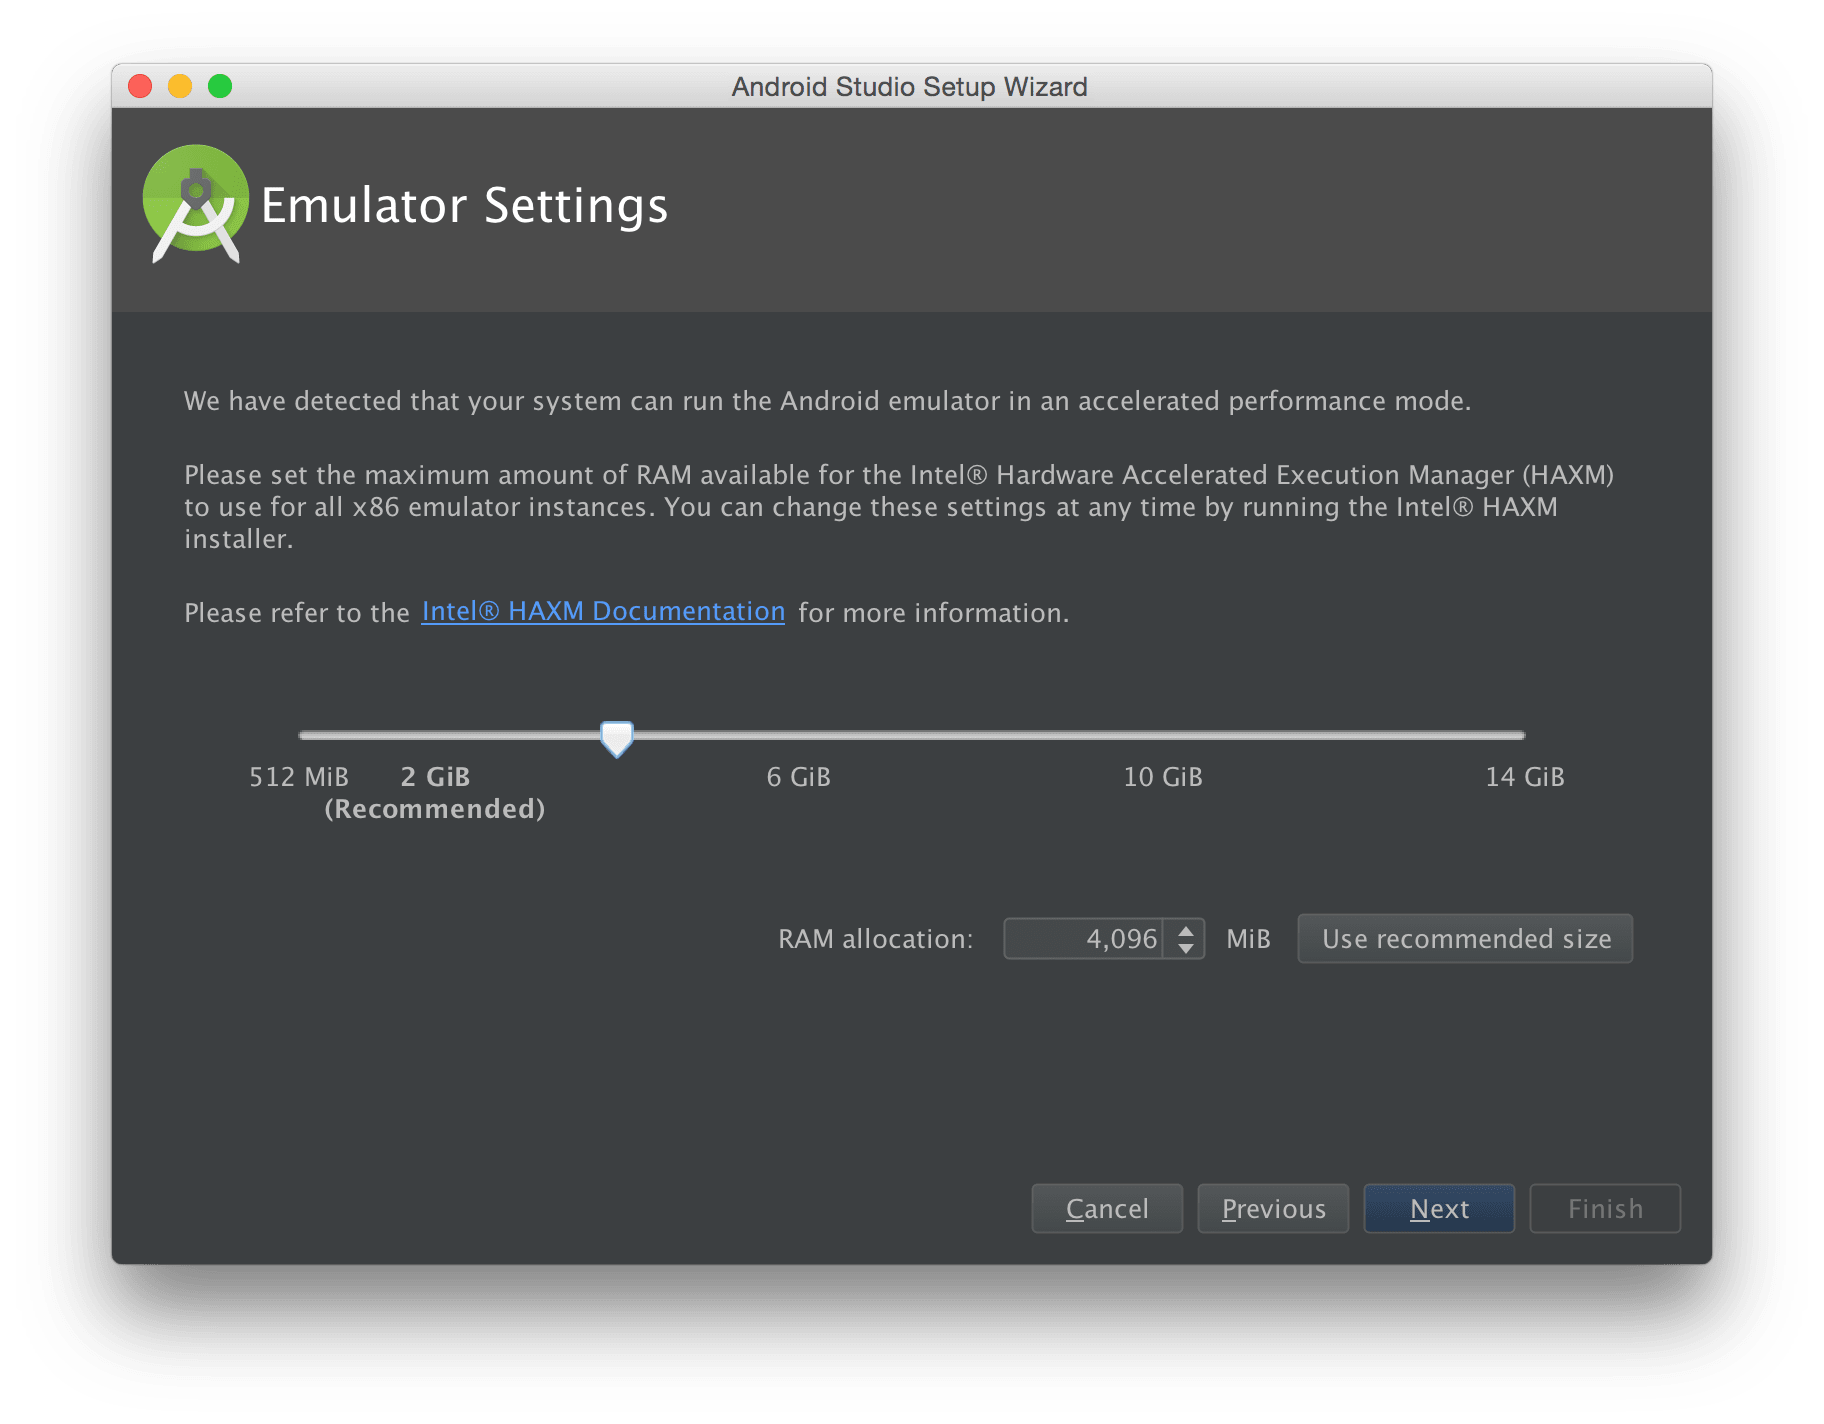This screenshot has width=1824, height=1424.
Task: Increase RAM allocation with up arrow
Action: tap(1186, 930)
